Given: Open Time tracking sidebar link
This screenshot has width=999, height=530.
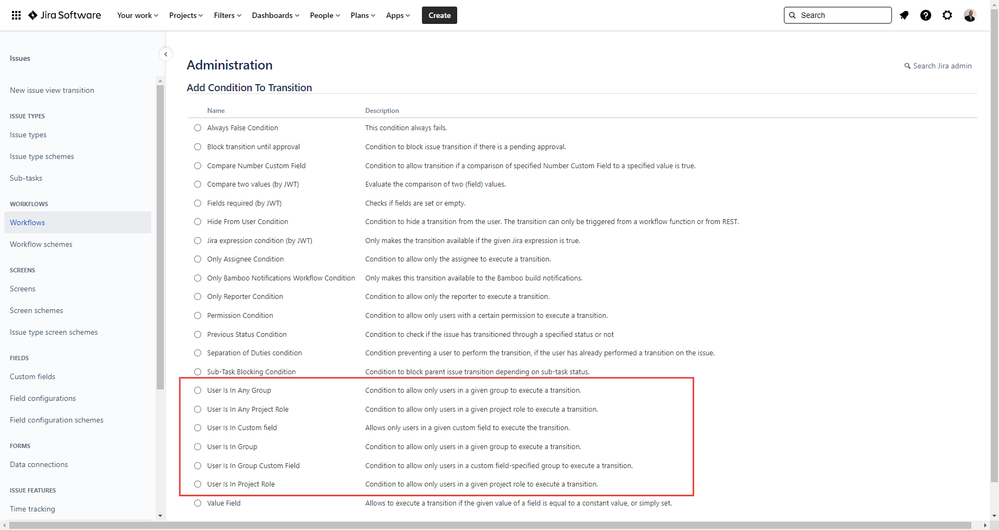Looking at the screenshot, I should (x=32, y=509).
